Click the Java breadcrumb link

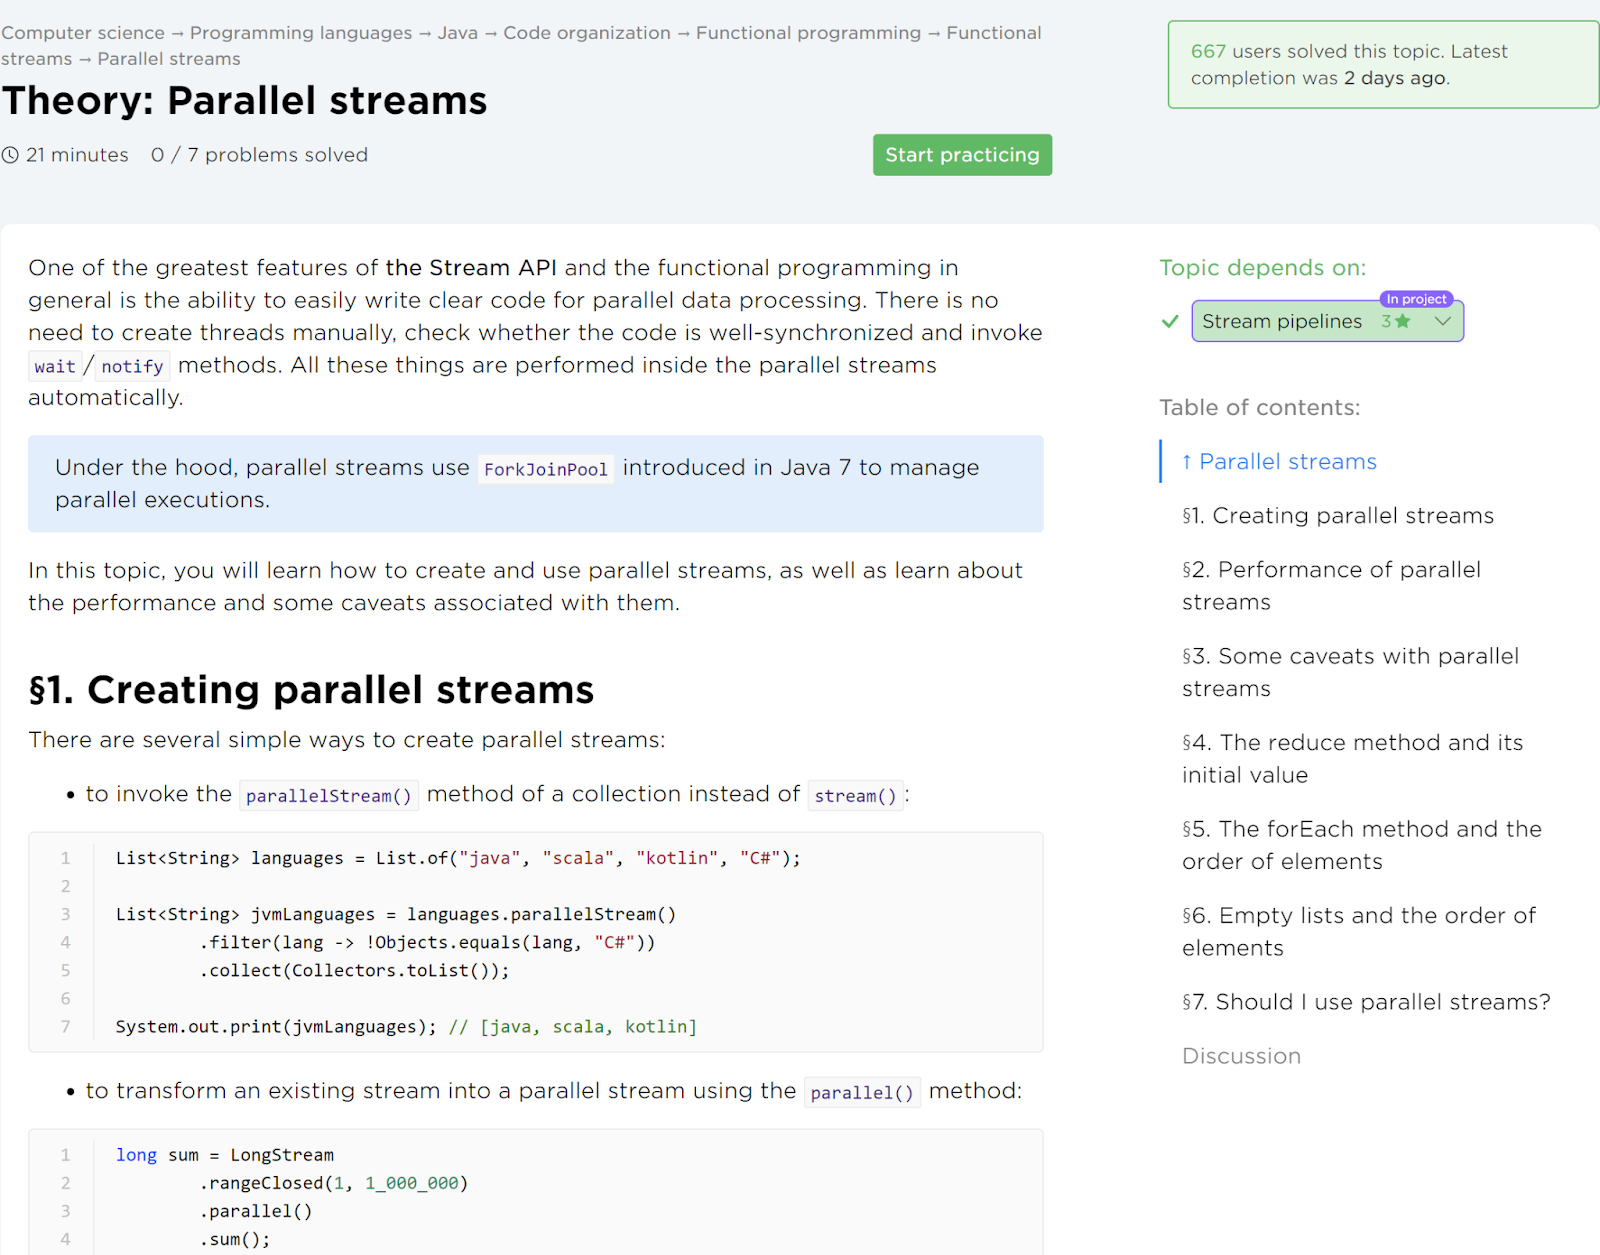(457, 33)
